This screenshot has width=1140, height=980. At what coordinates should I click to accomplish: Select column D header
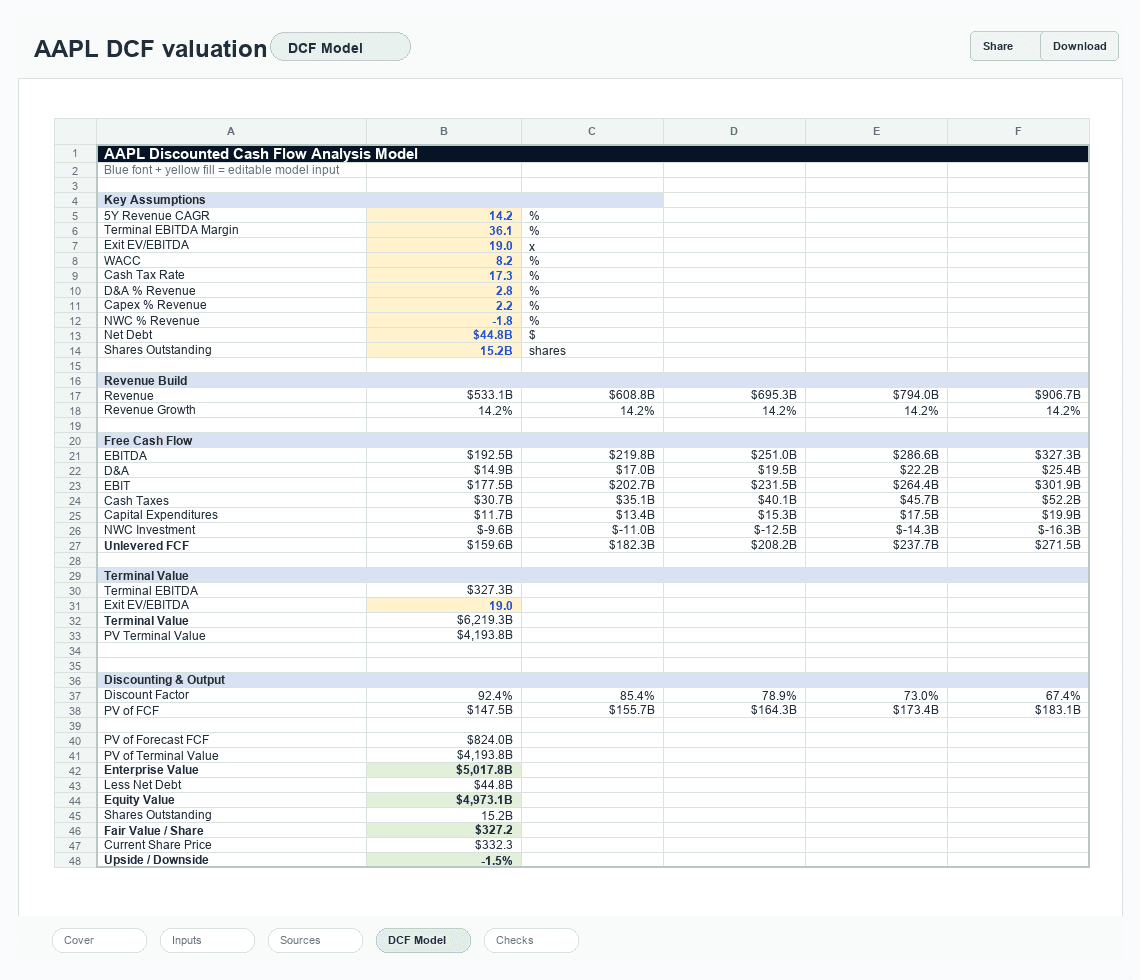[734, 132]
